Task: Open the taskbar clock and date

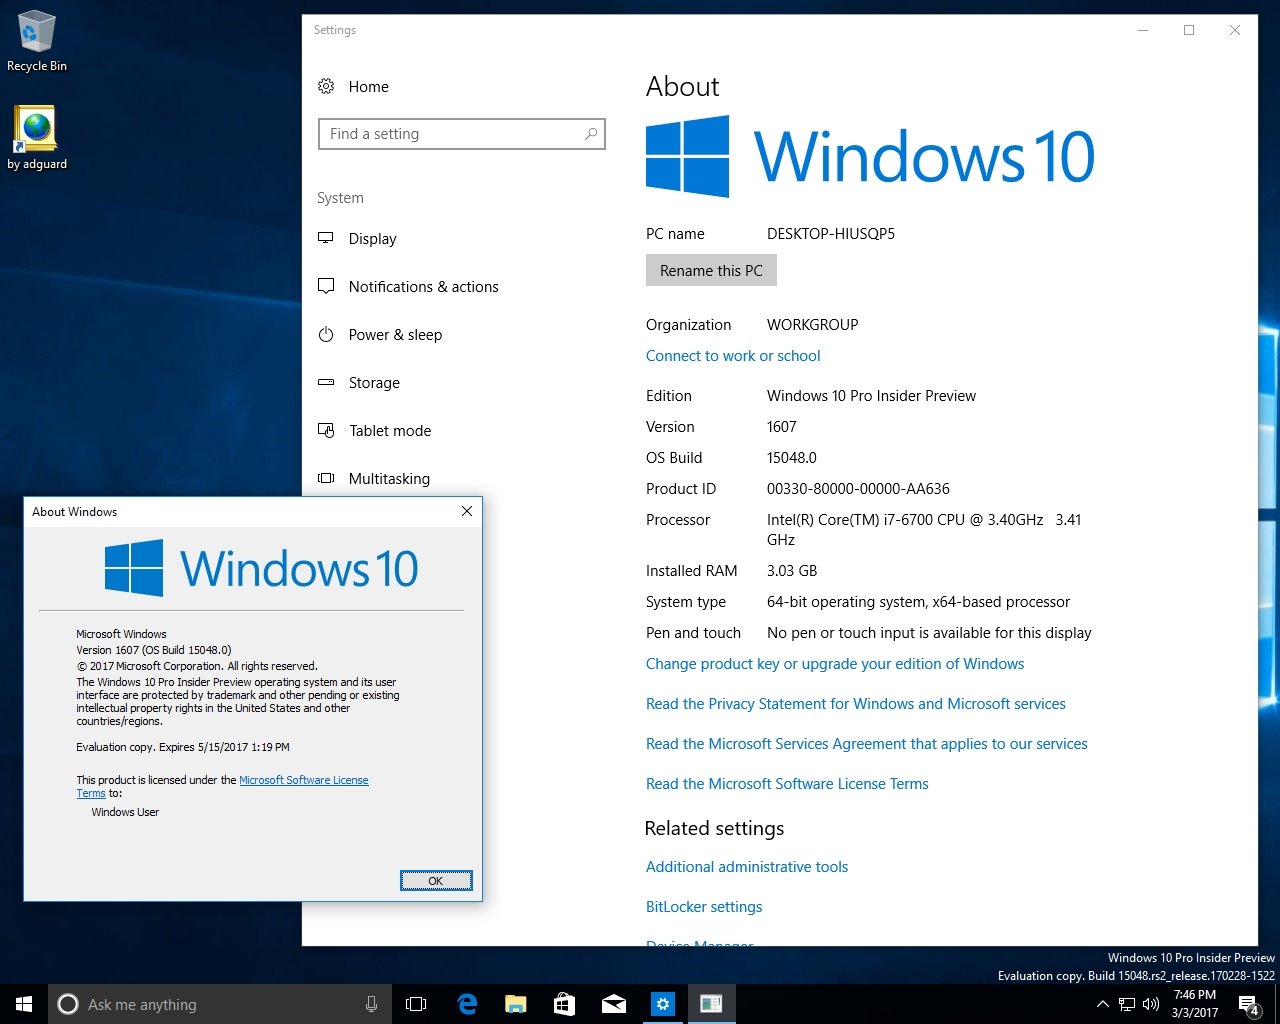Action: coord(1195,1004)
